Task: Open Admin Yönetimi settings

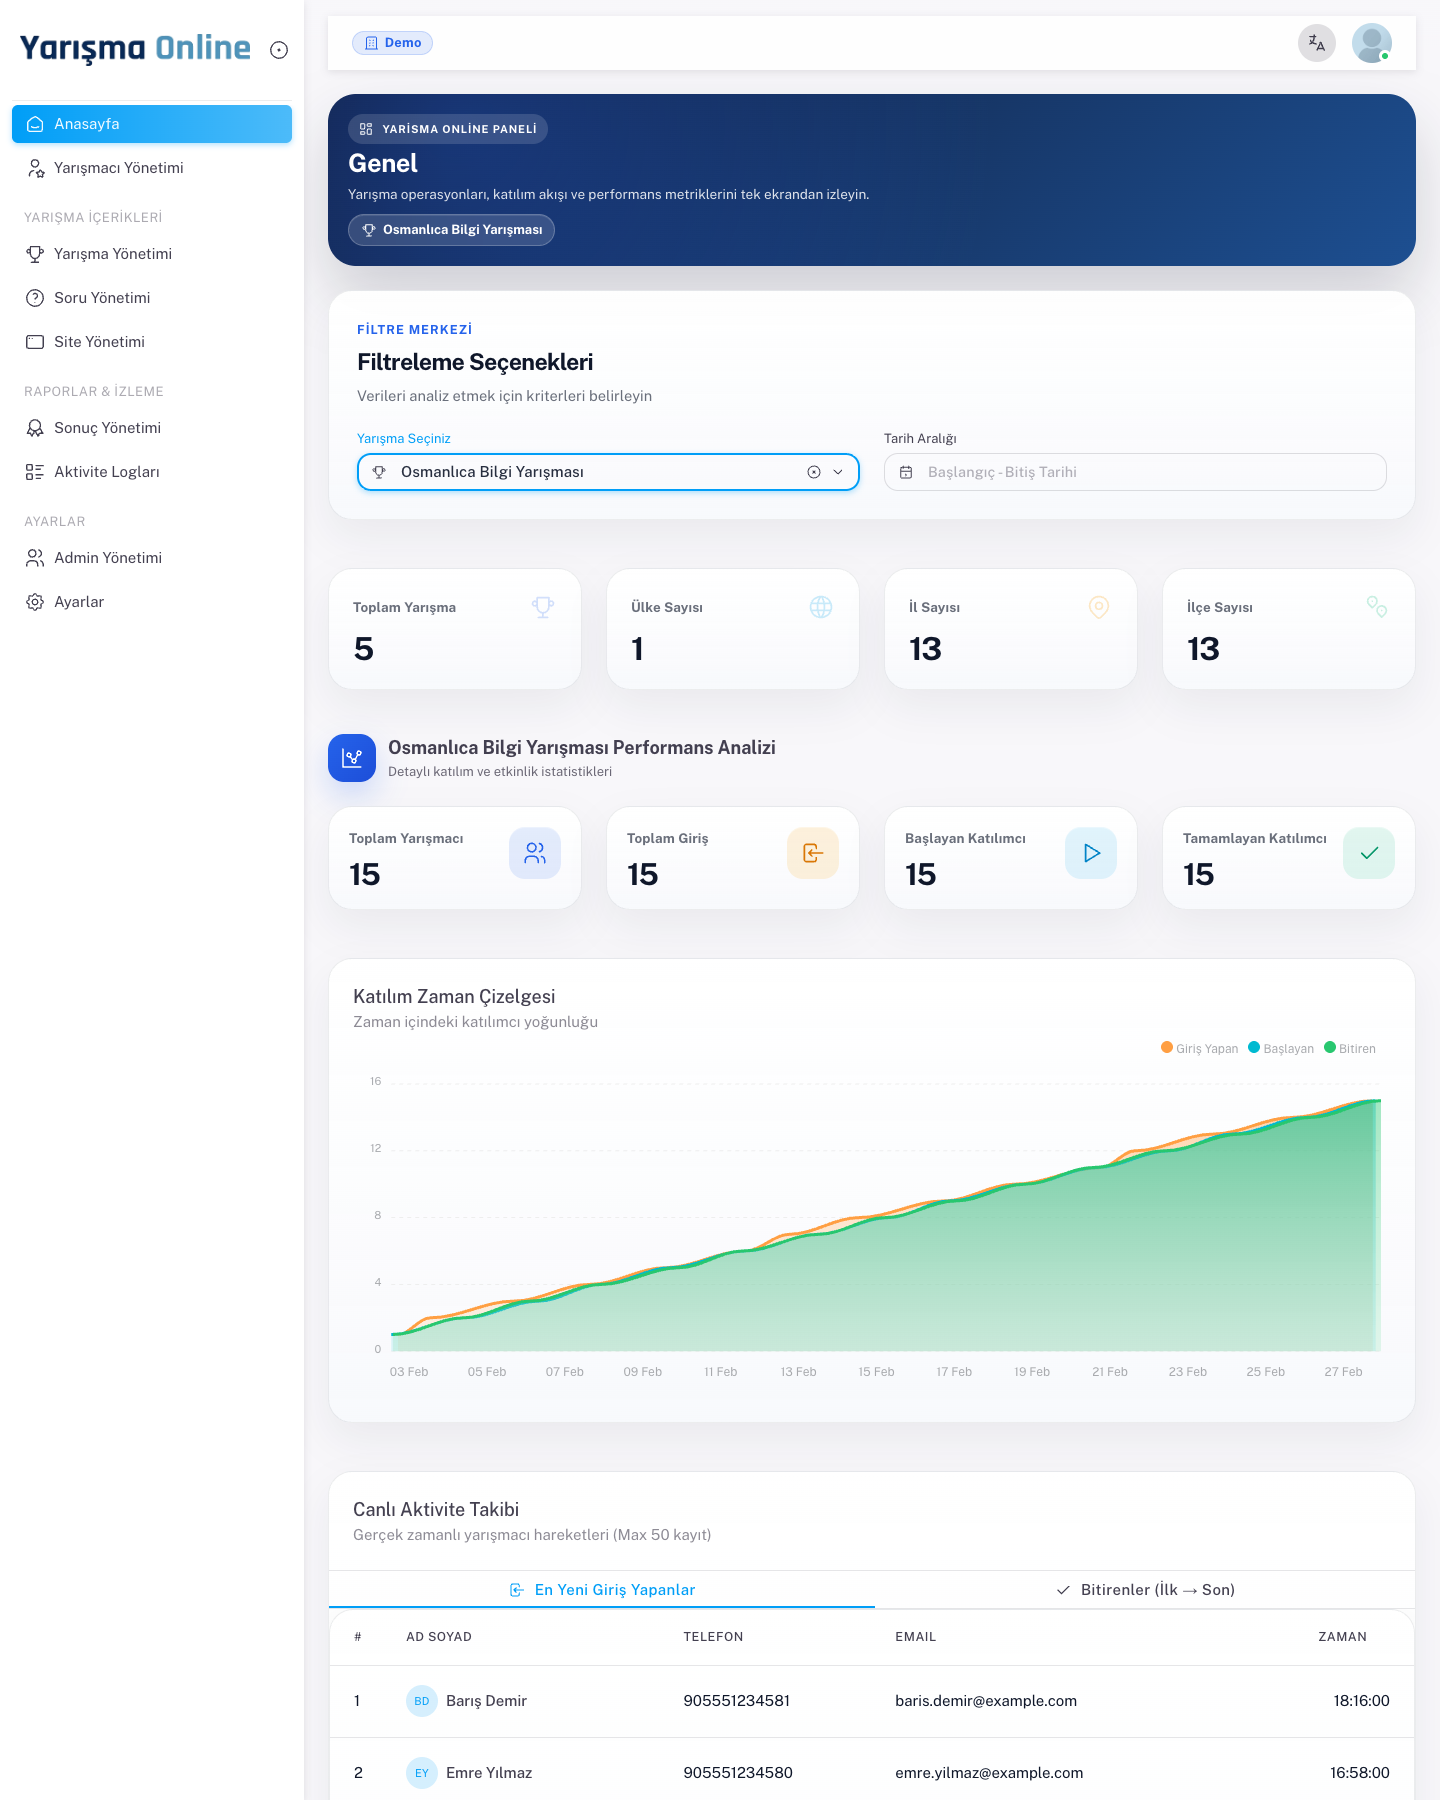Action: 152,558
